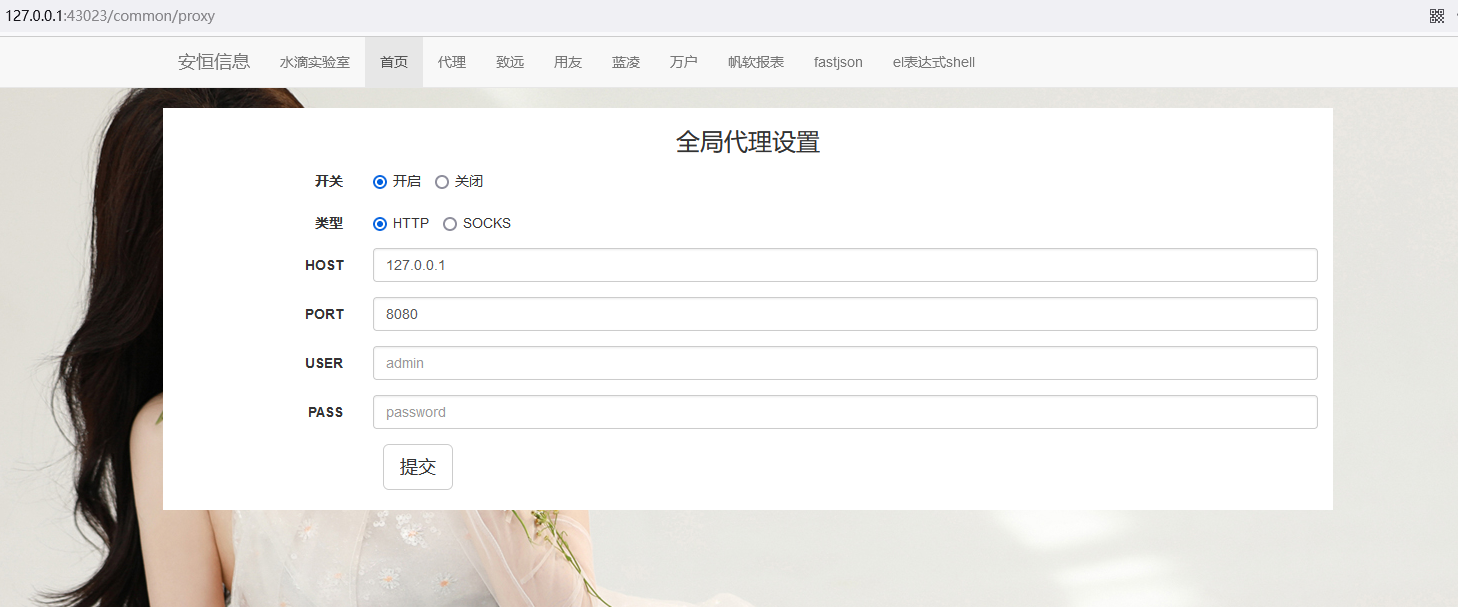Click the URL in the address bar

point(110,16)
